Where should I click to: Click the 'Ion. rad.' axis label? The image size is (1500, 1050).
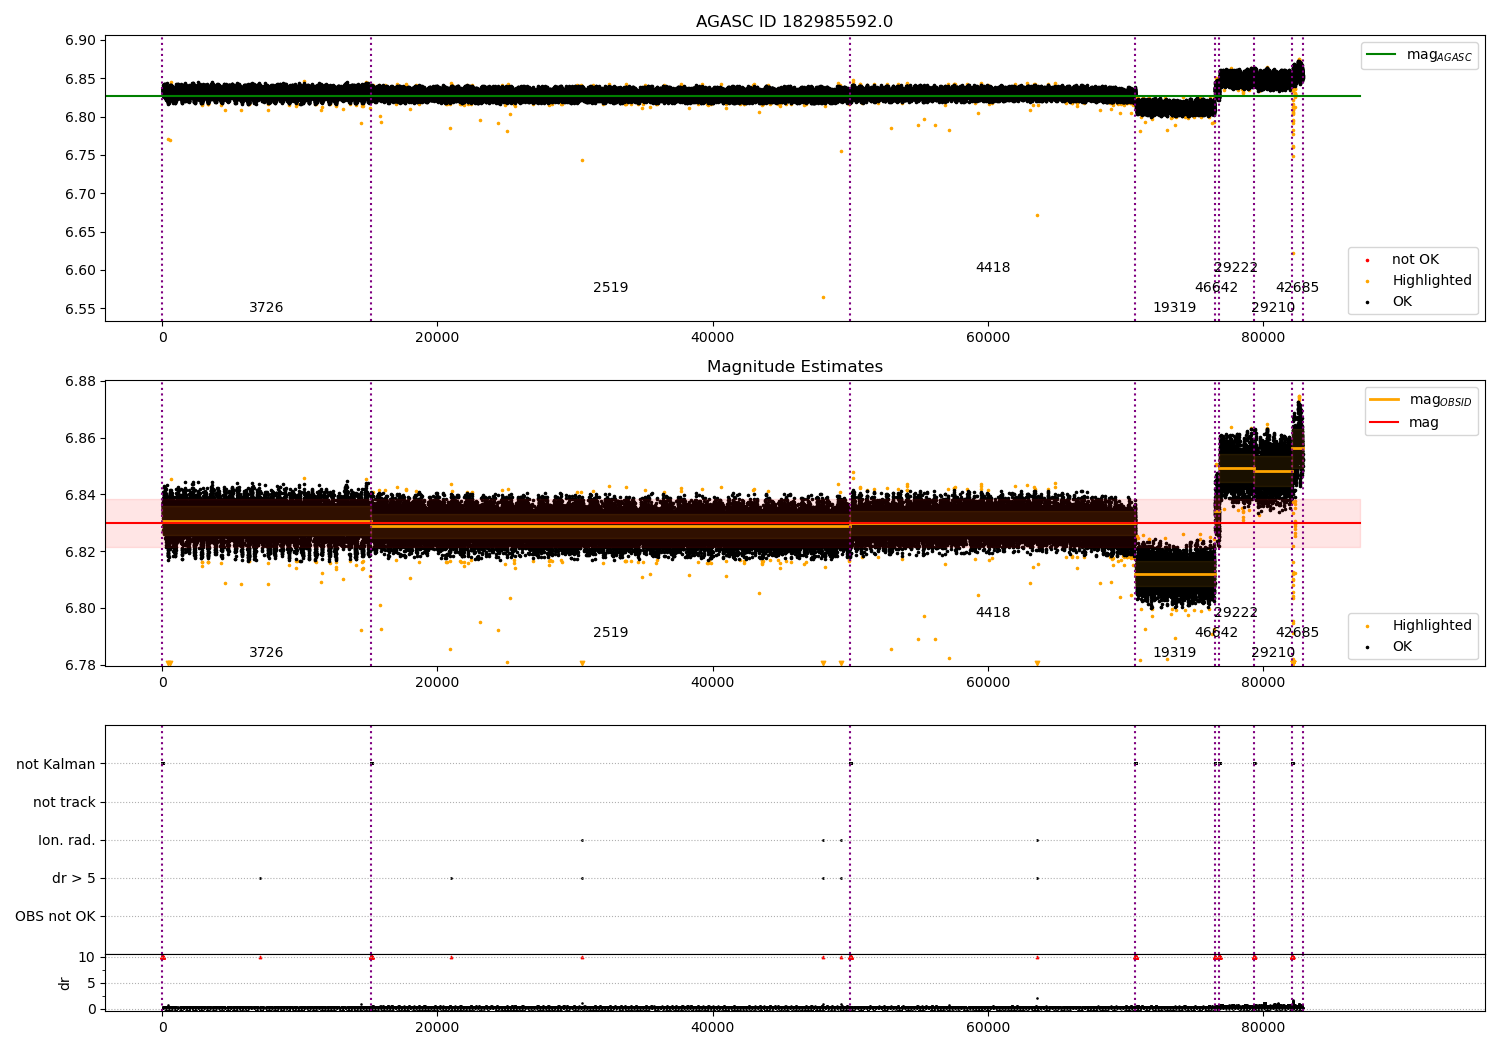pos(67,840)
